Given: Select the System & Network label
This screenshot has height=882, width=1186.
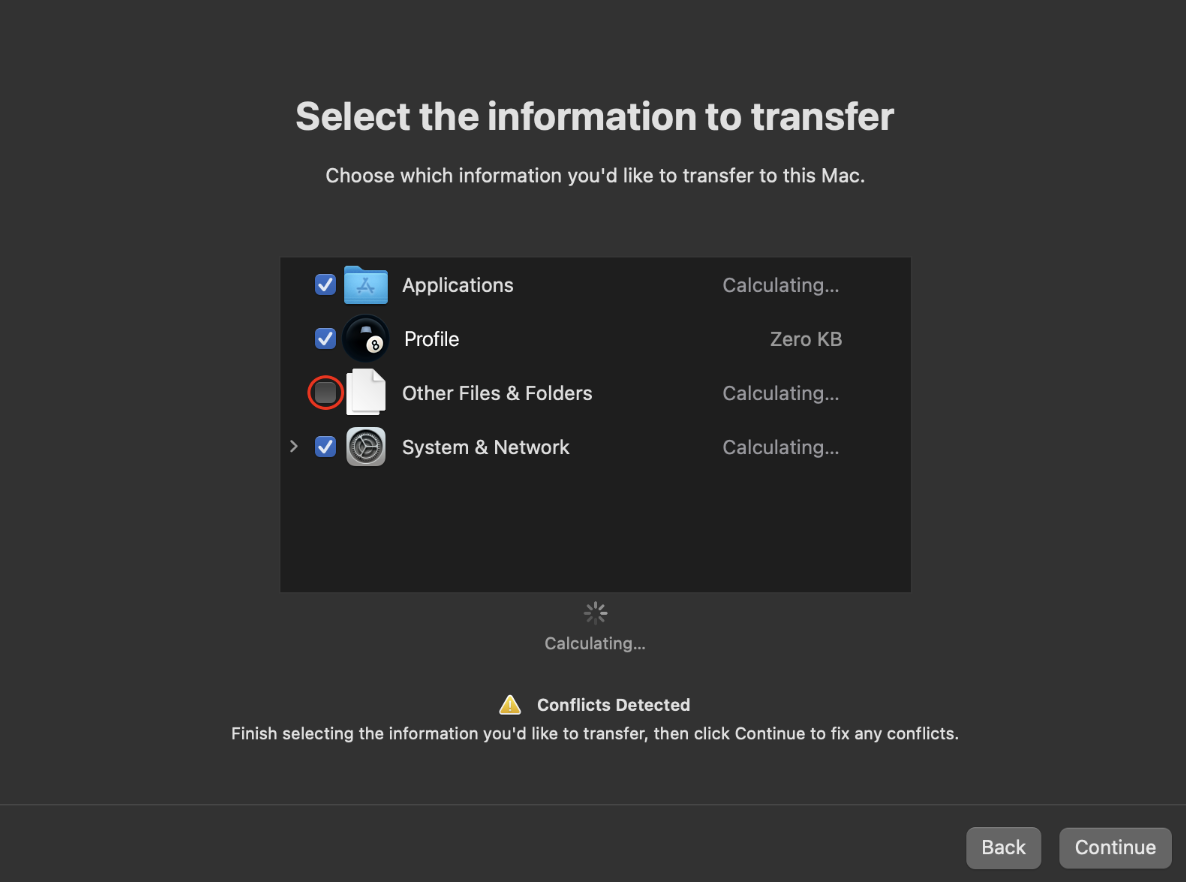Looking at the screenshot, I should [x=485, y=447].
